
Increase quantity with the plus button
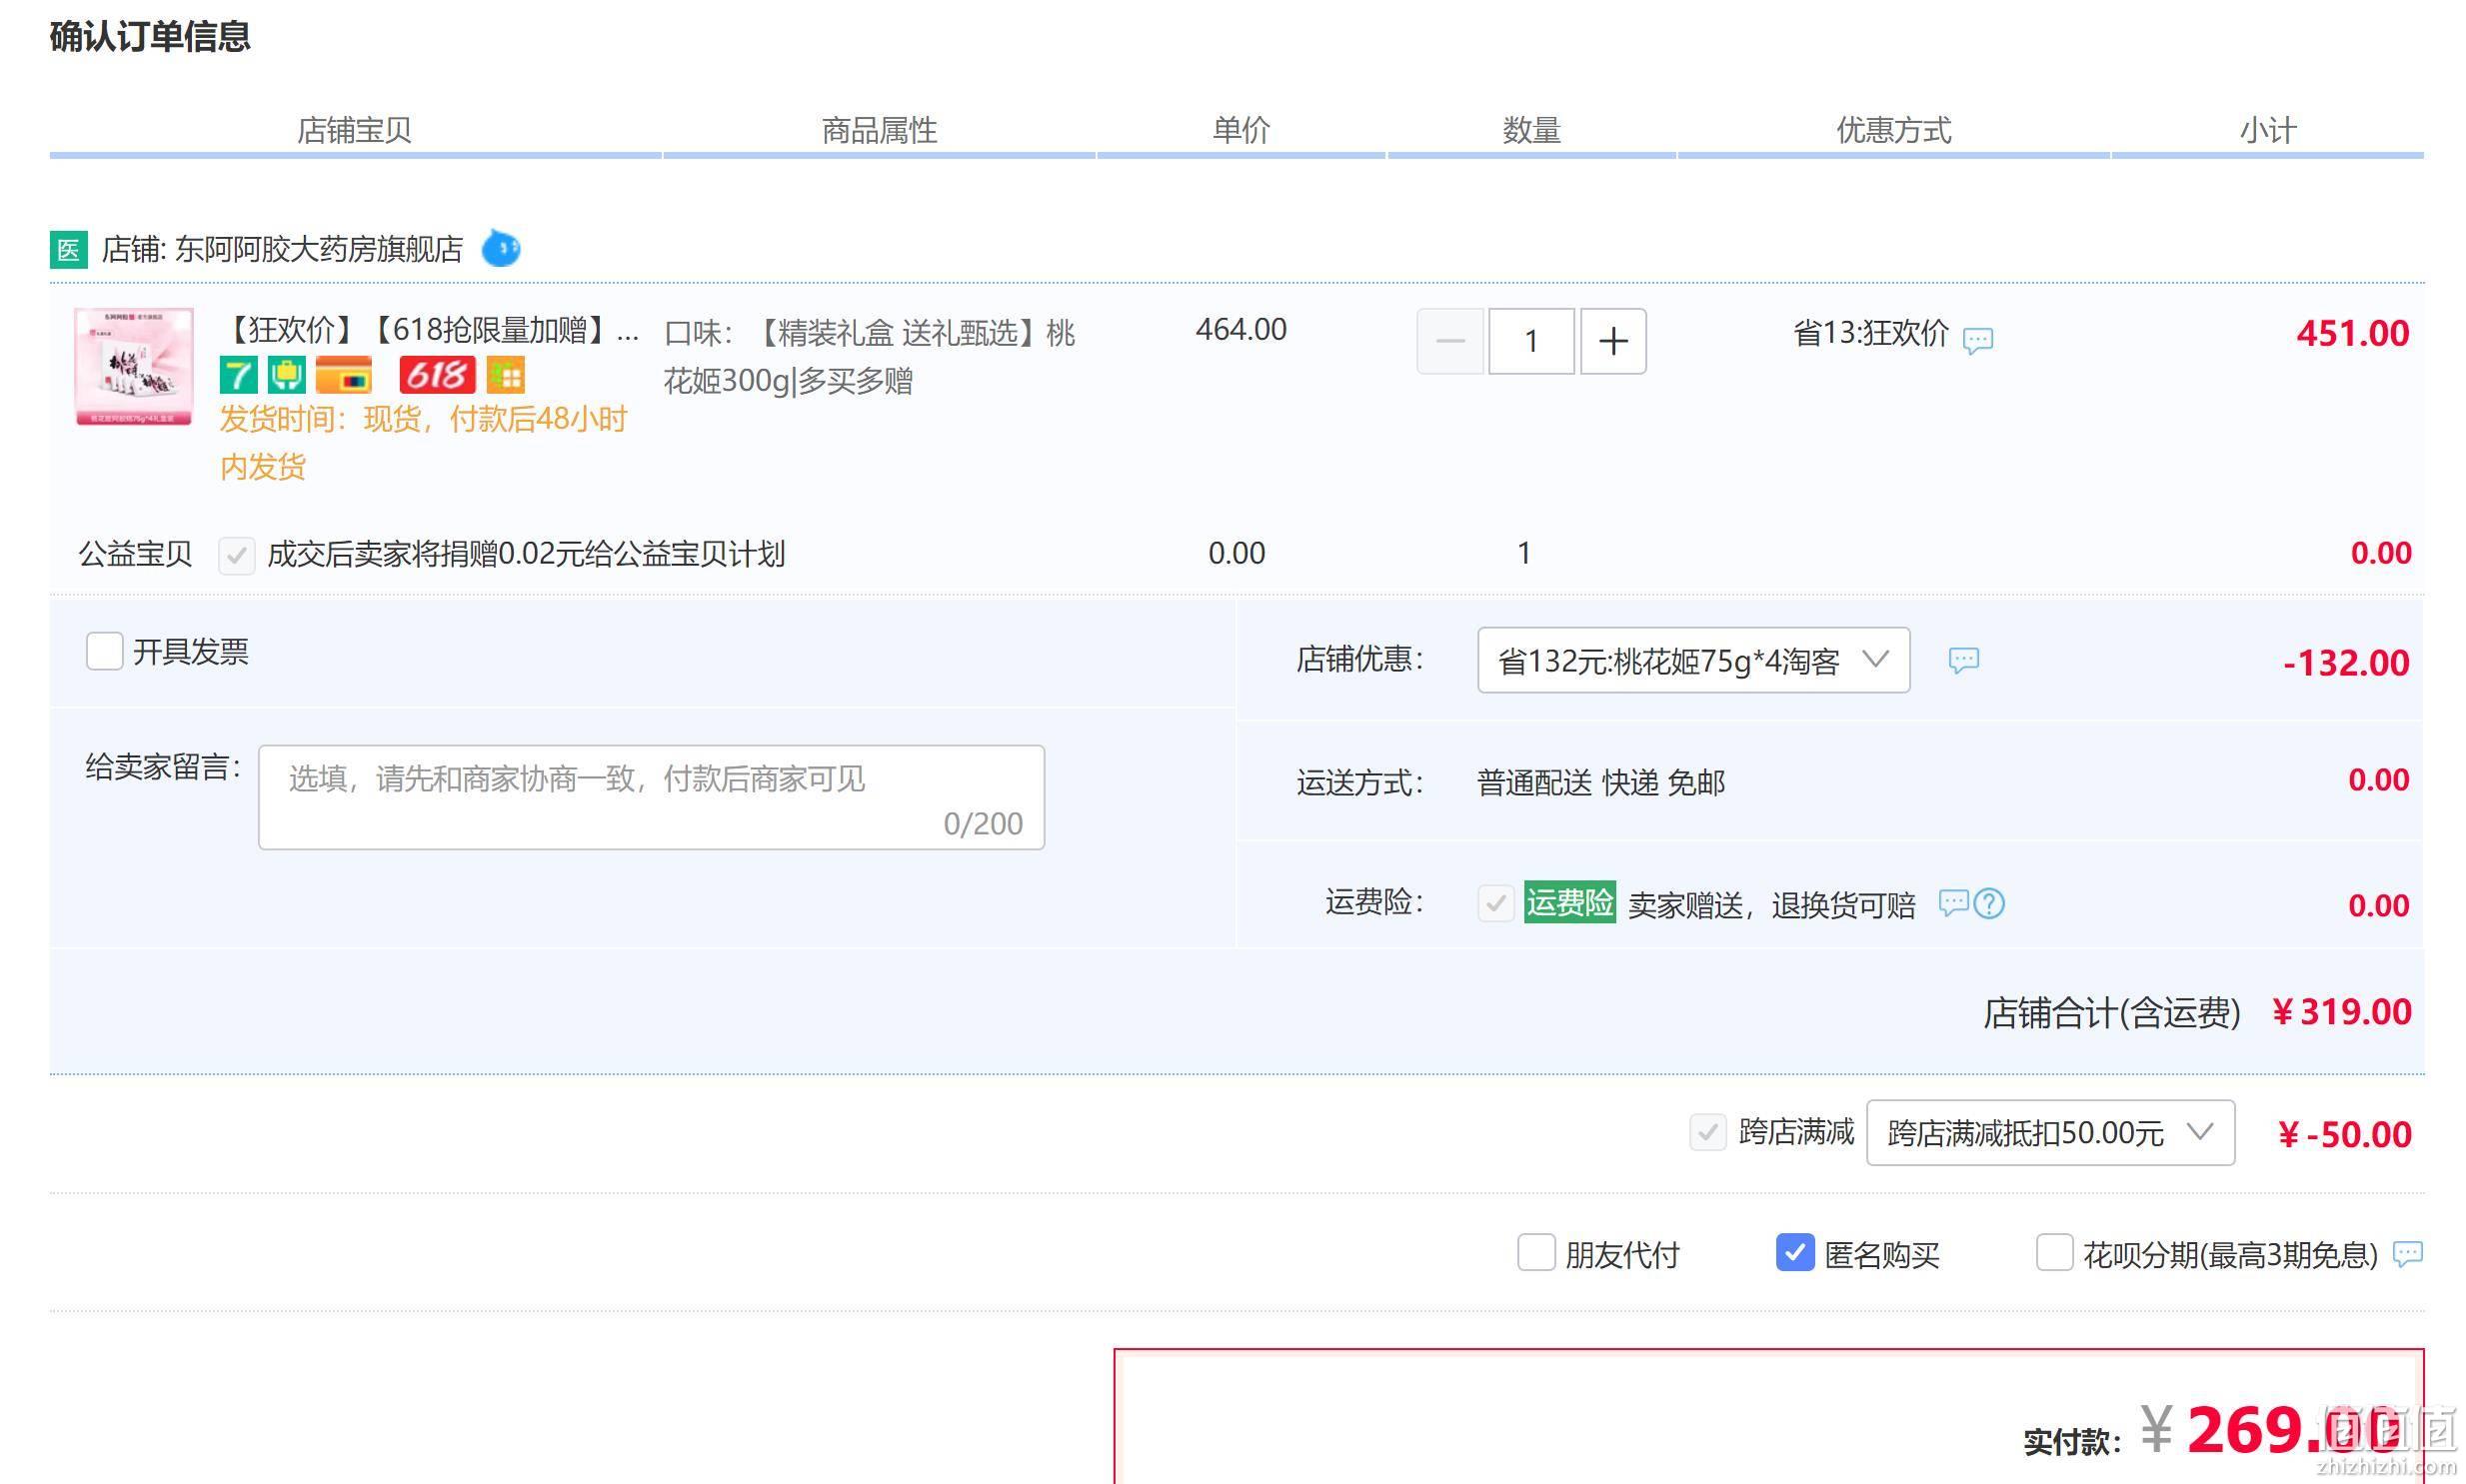[1613, 341]
